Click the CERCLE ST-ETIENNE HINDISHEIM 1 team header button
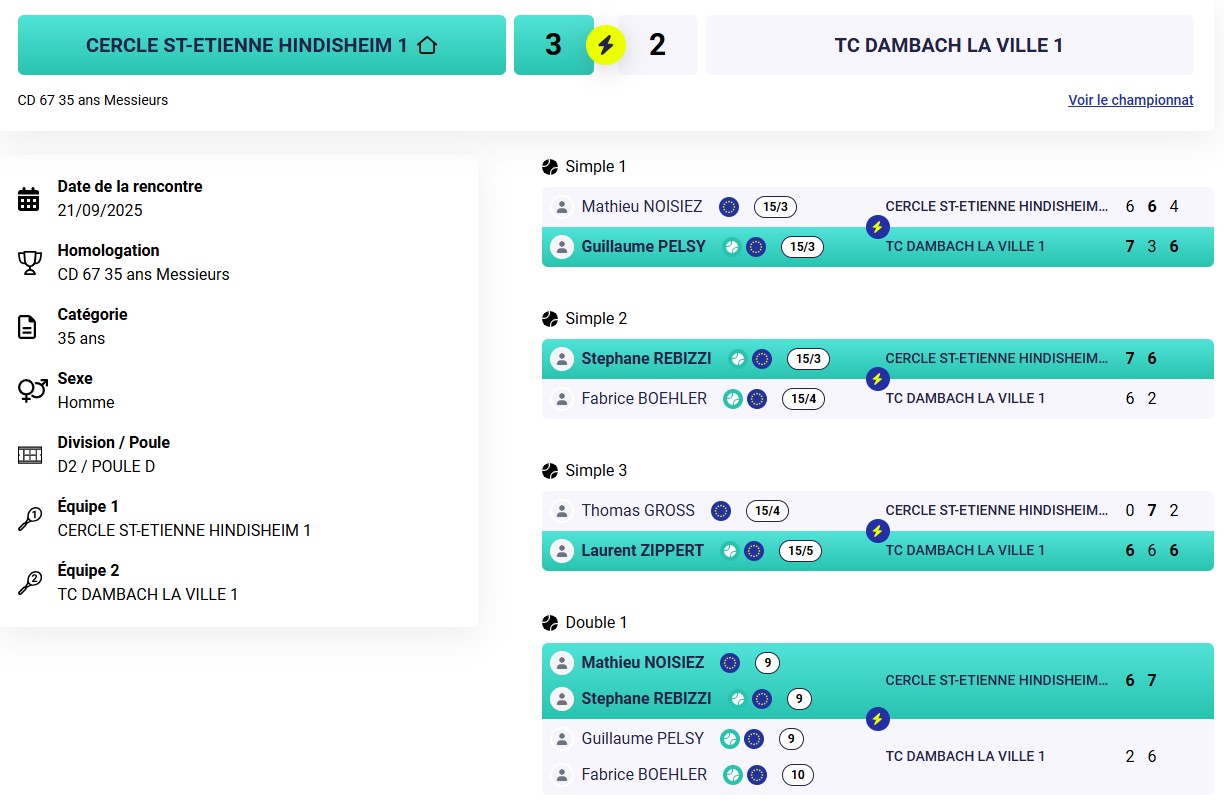 pyautogui.click(x=261, y=45)
